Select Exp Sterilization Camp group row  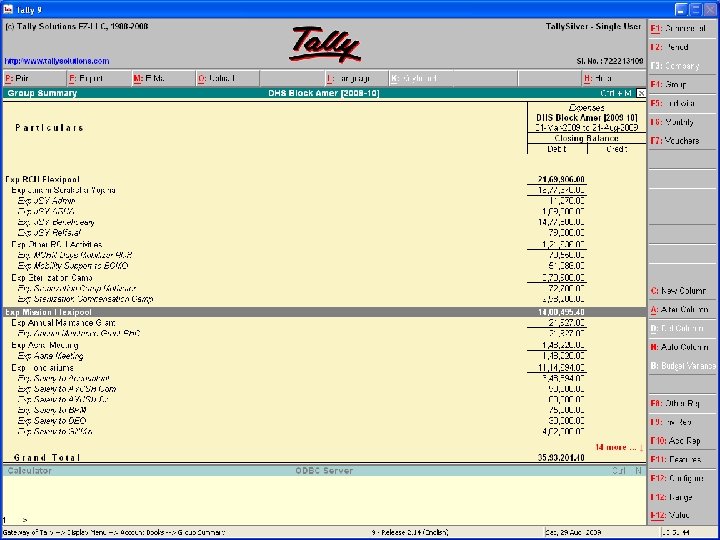[324, 278]
